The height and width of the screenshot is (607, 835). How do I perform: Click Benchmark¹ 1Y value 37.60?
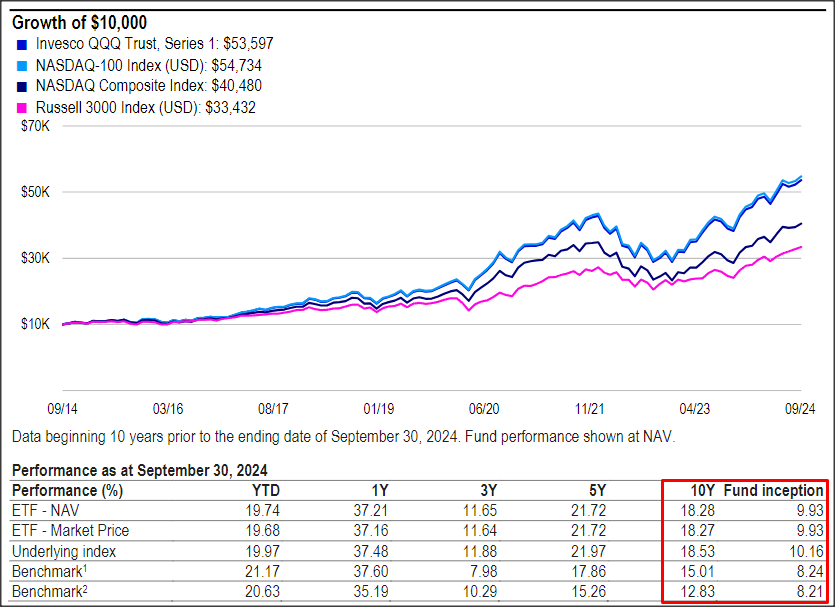(x=371, y=571)
